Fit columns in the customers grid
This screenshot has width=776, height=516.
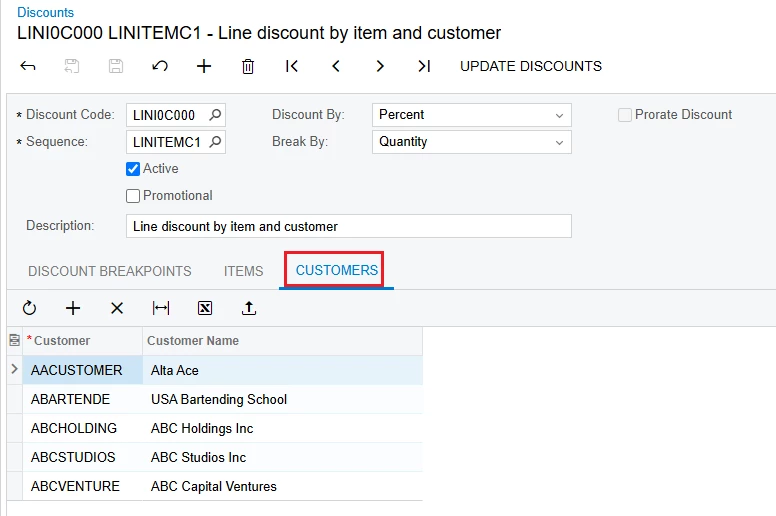(x=161, y=308)
